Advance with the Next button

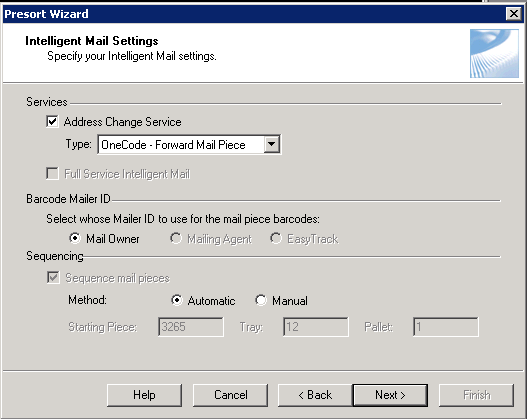tap(390, 395)
